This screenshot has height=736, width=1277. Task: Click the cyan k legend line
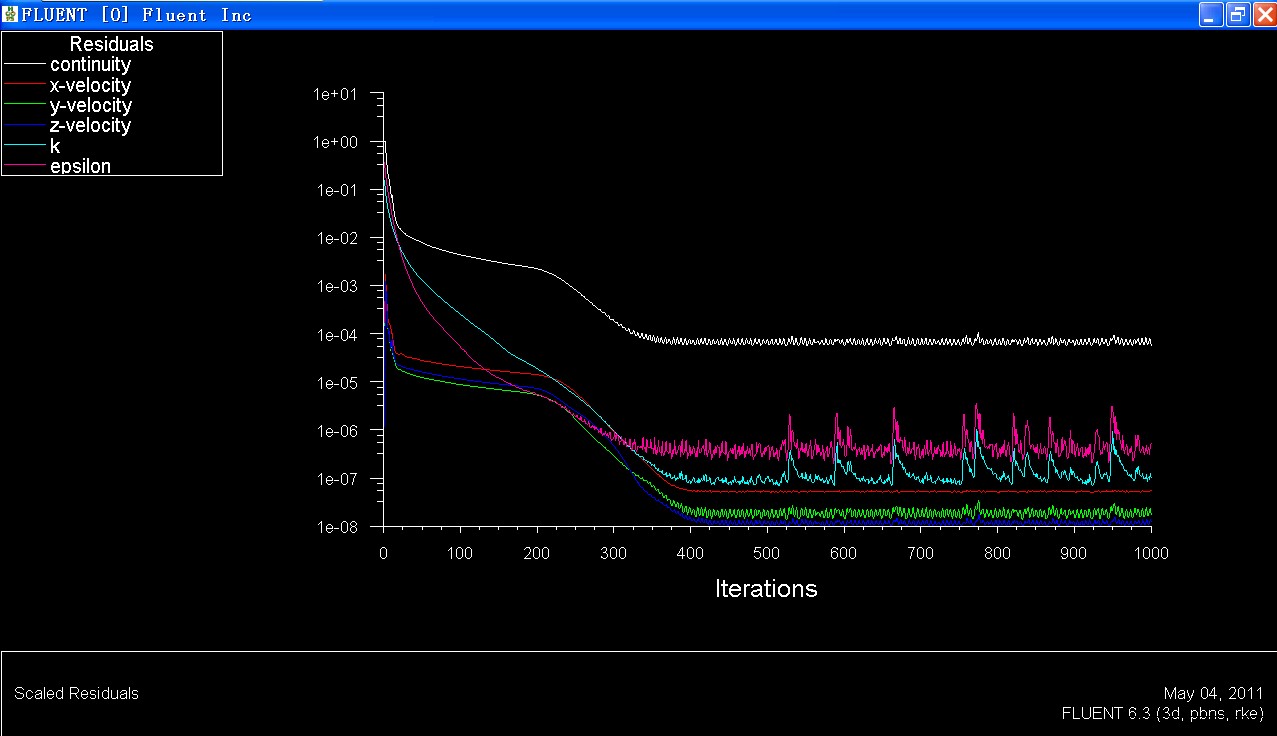pos(26,147)
